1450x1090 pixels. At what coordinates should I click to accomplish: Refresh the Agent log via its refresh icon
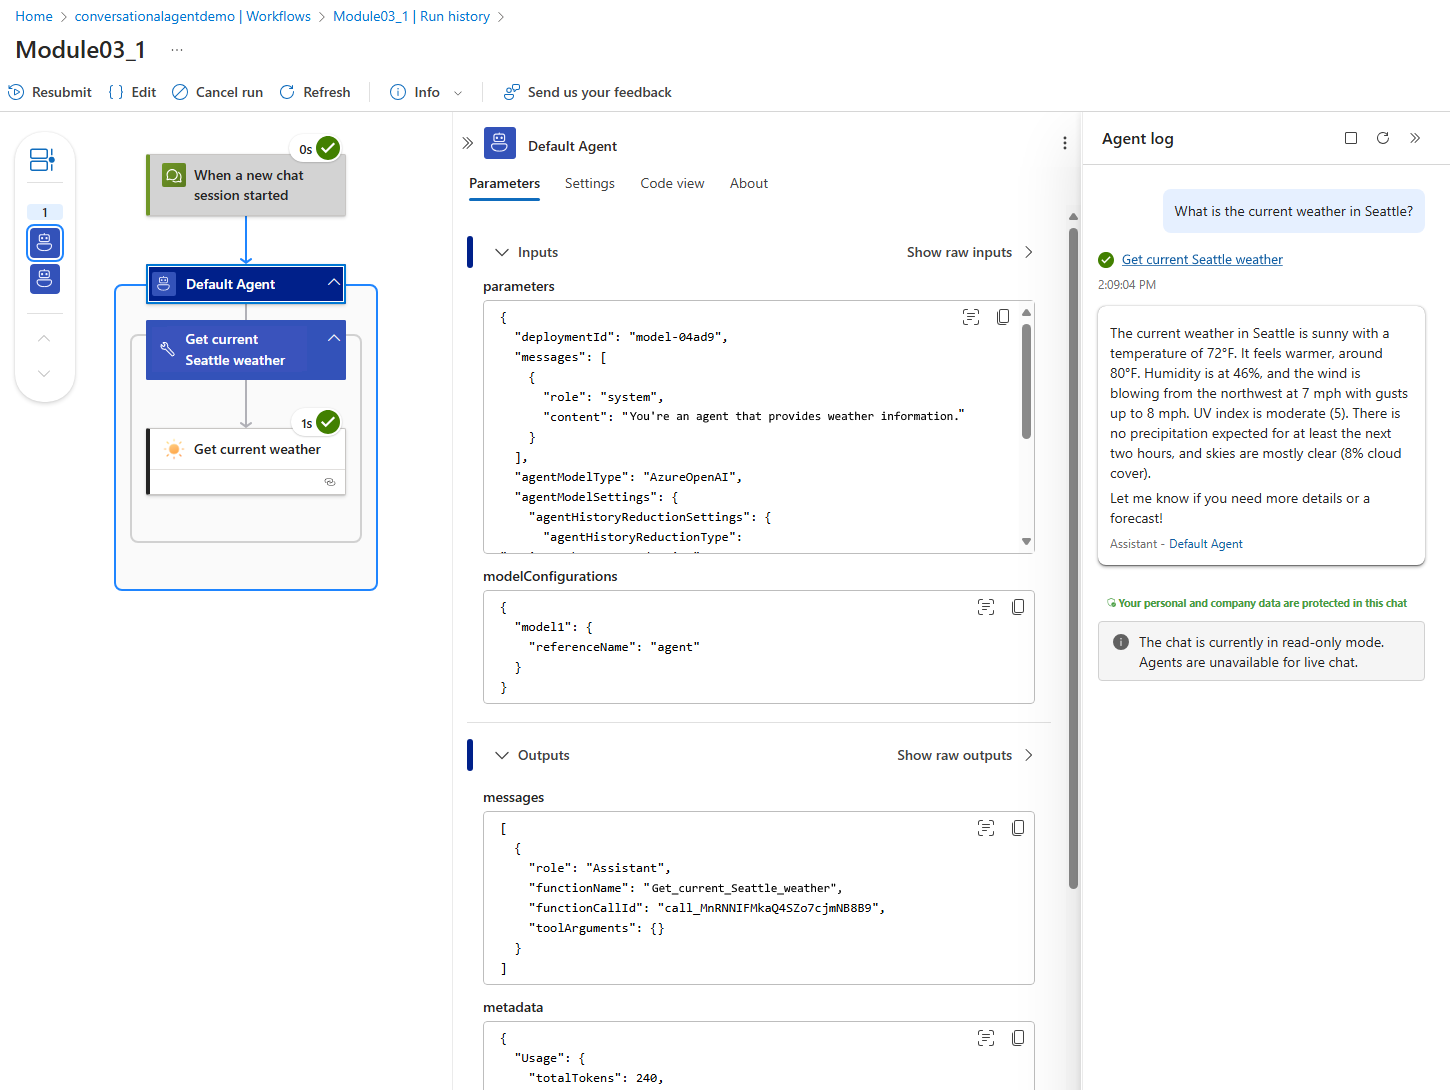(1383, 138)
